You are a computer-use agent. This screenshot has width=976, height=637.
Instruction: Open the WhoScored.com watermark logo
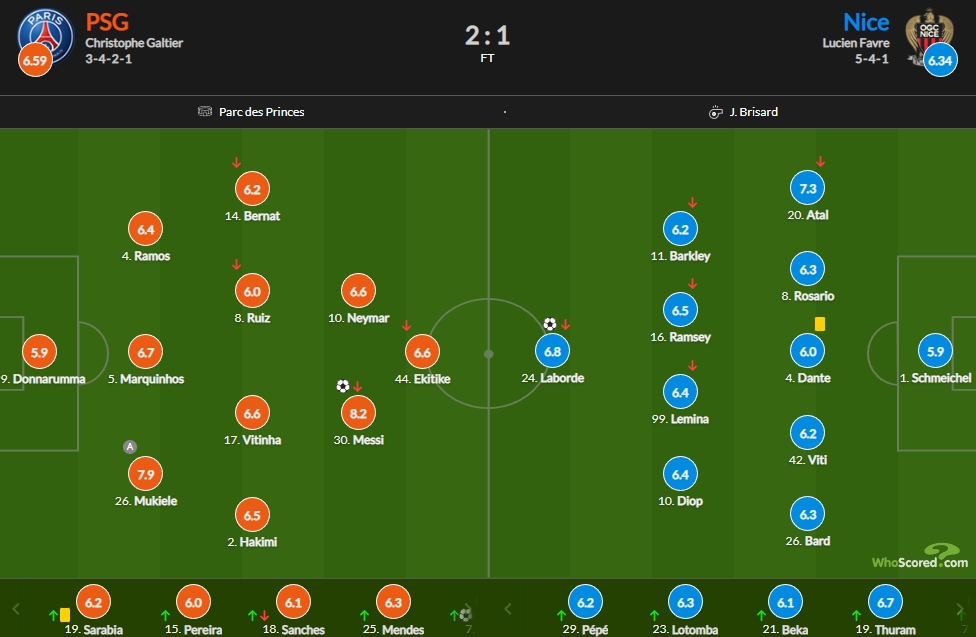920,557
